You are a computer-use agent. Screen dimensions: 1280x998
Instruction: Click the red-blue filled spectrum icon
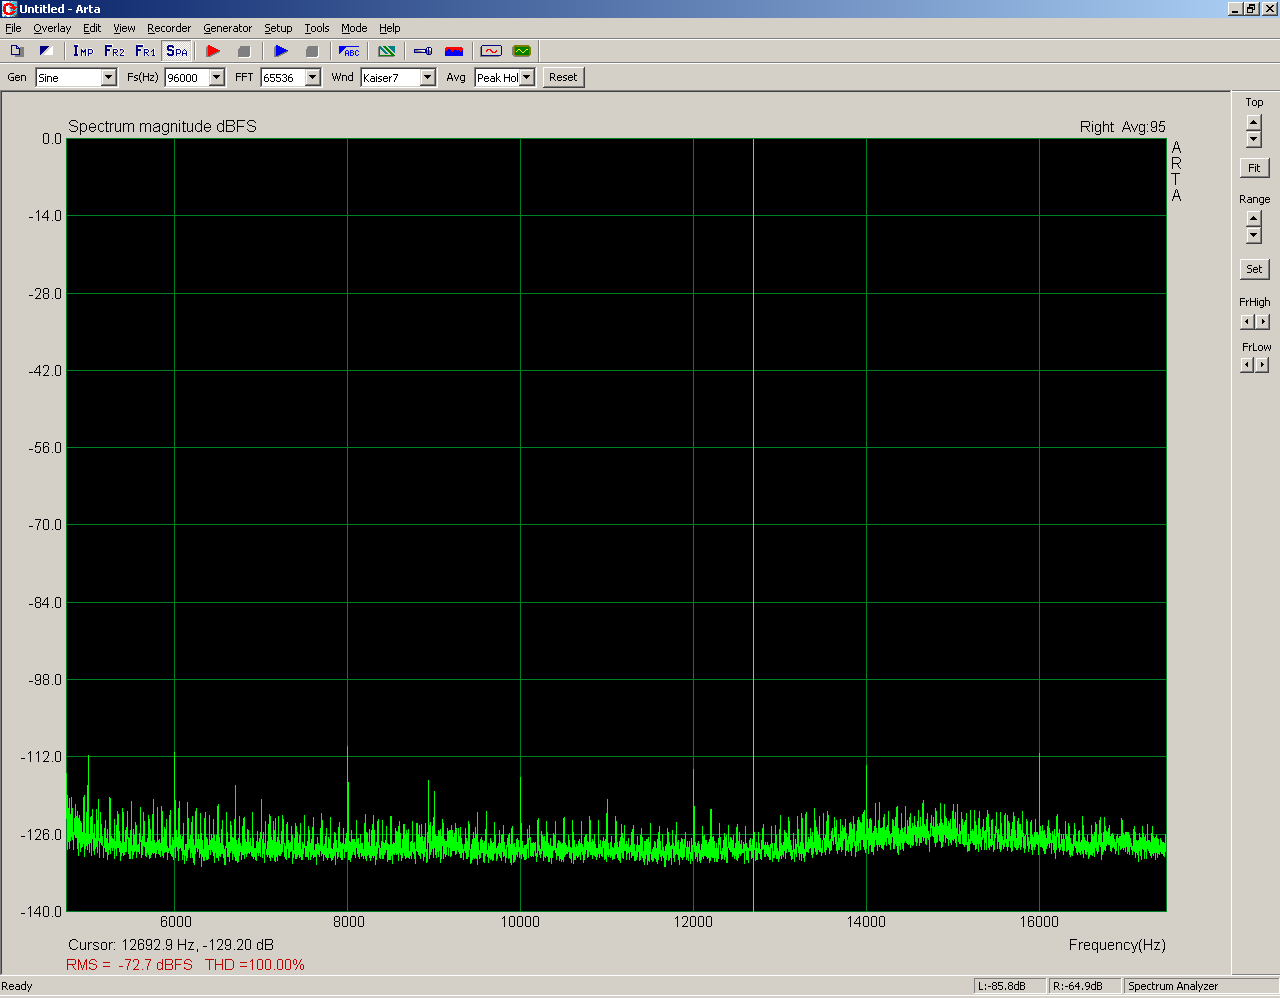(x=454, y=51)
